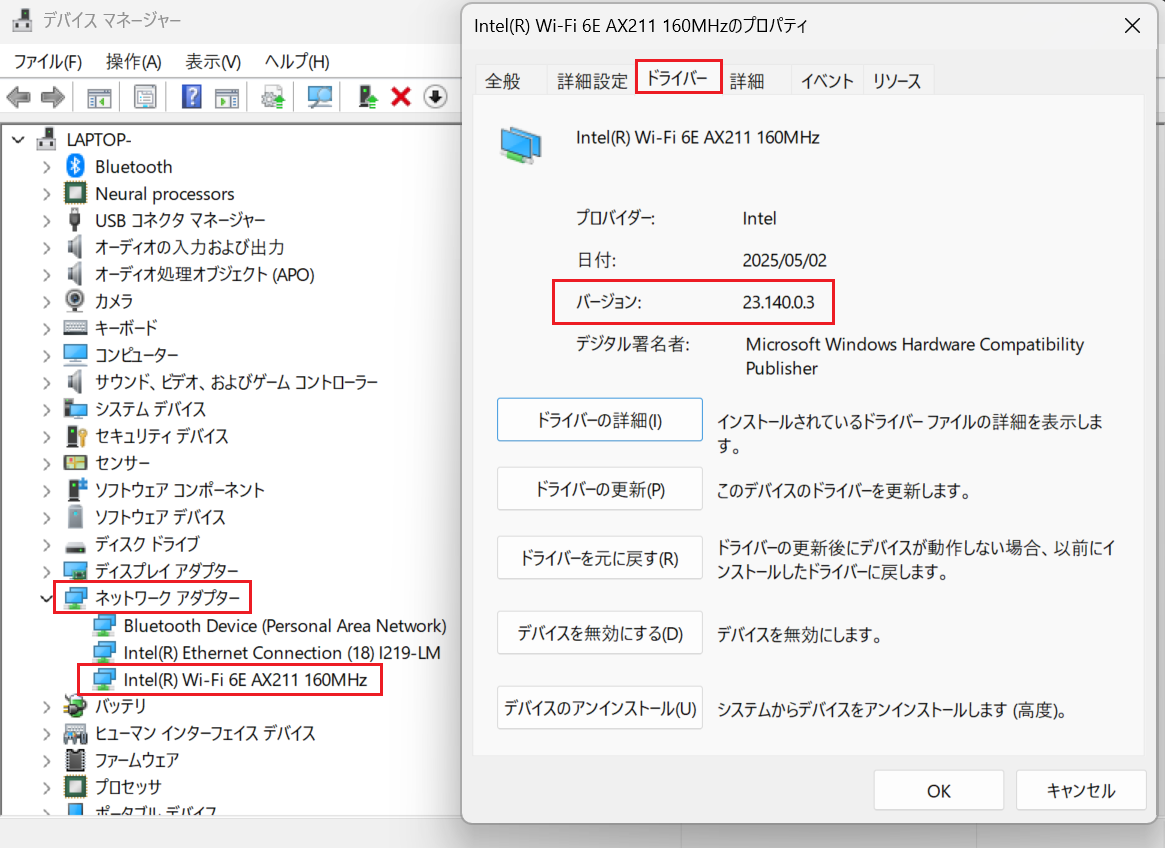Collapse the ネットワーク アダプター category
This screenshot has height=848, width=1165.
(46, 598)
